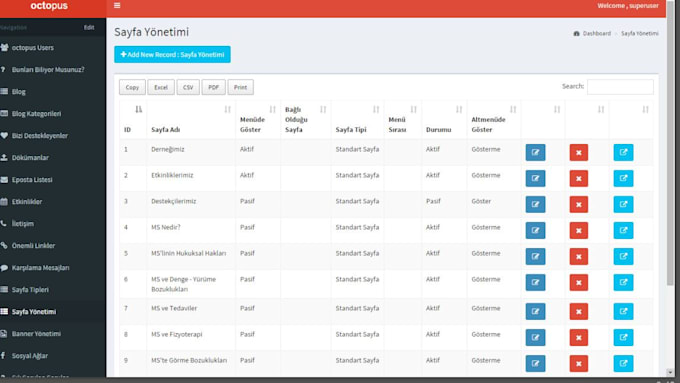Open Bizi Destekleyenler sidebar item
The height and width of the screenshot is (383, 680).
point(53,136)
